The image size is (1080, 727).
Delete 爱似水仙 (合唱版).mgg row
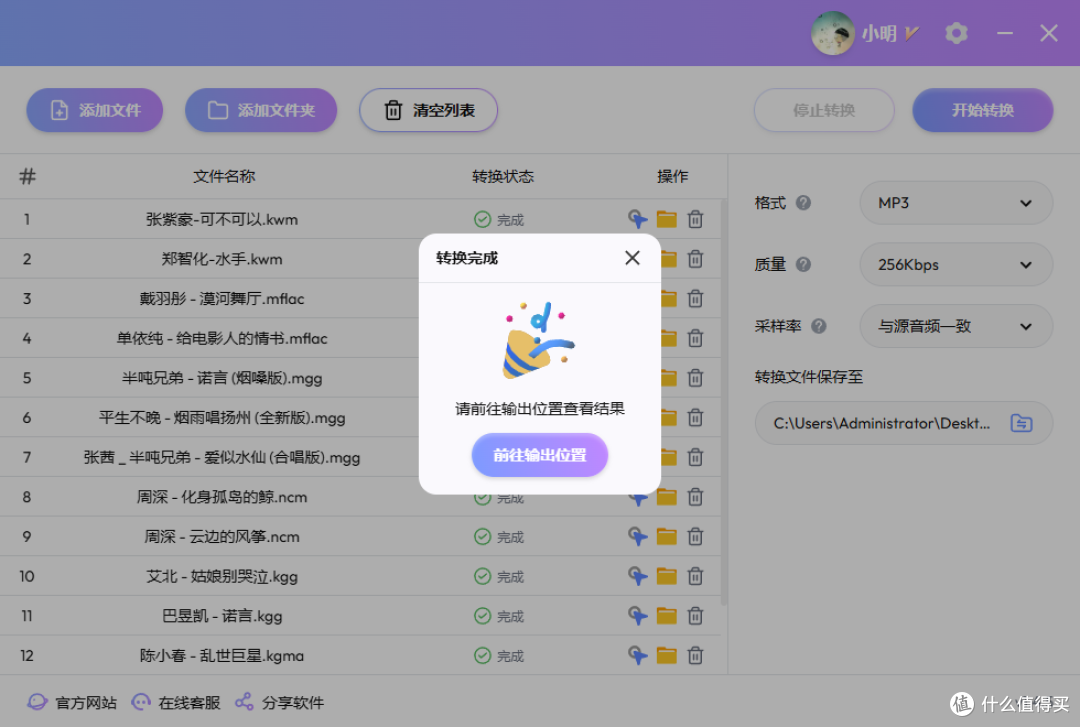pyautogui.click(x=695, y=457)
